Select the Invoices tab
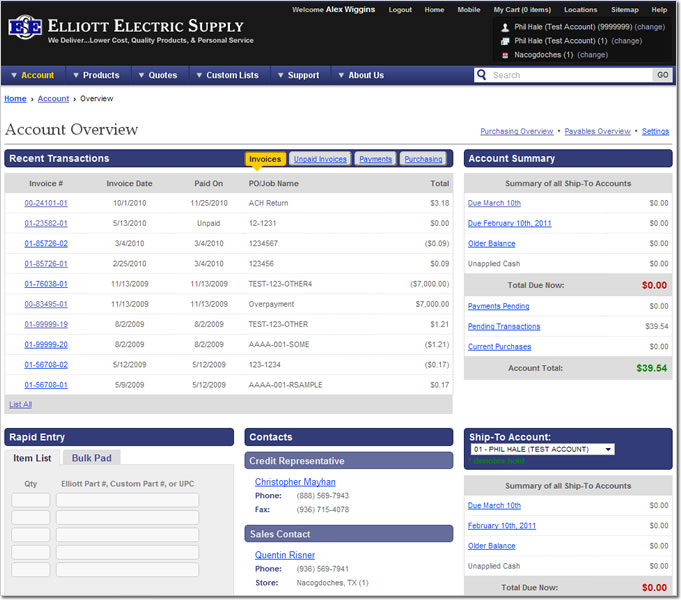 tap(265, 159)
